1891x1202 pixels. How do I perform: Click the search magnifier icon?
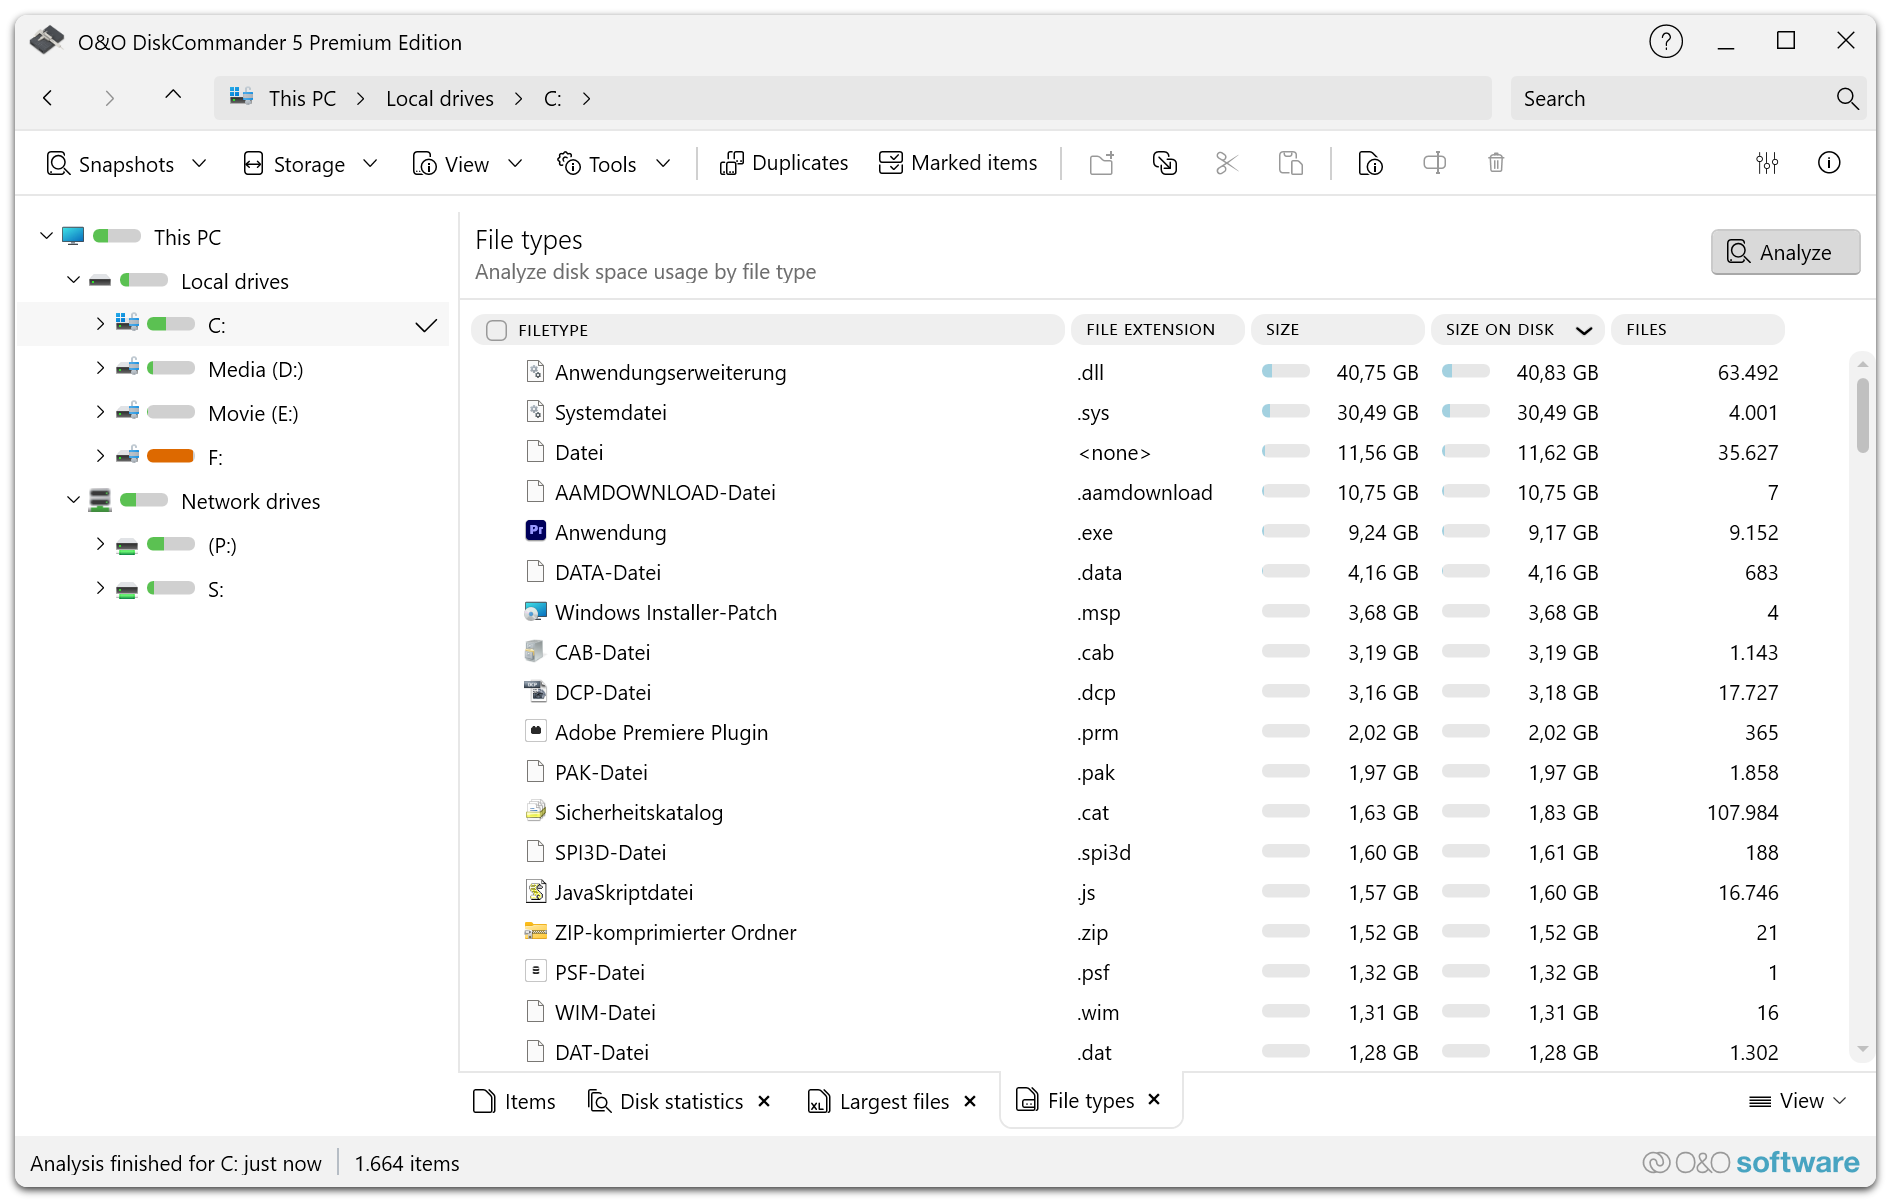[x=1847, y=99]
